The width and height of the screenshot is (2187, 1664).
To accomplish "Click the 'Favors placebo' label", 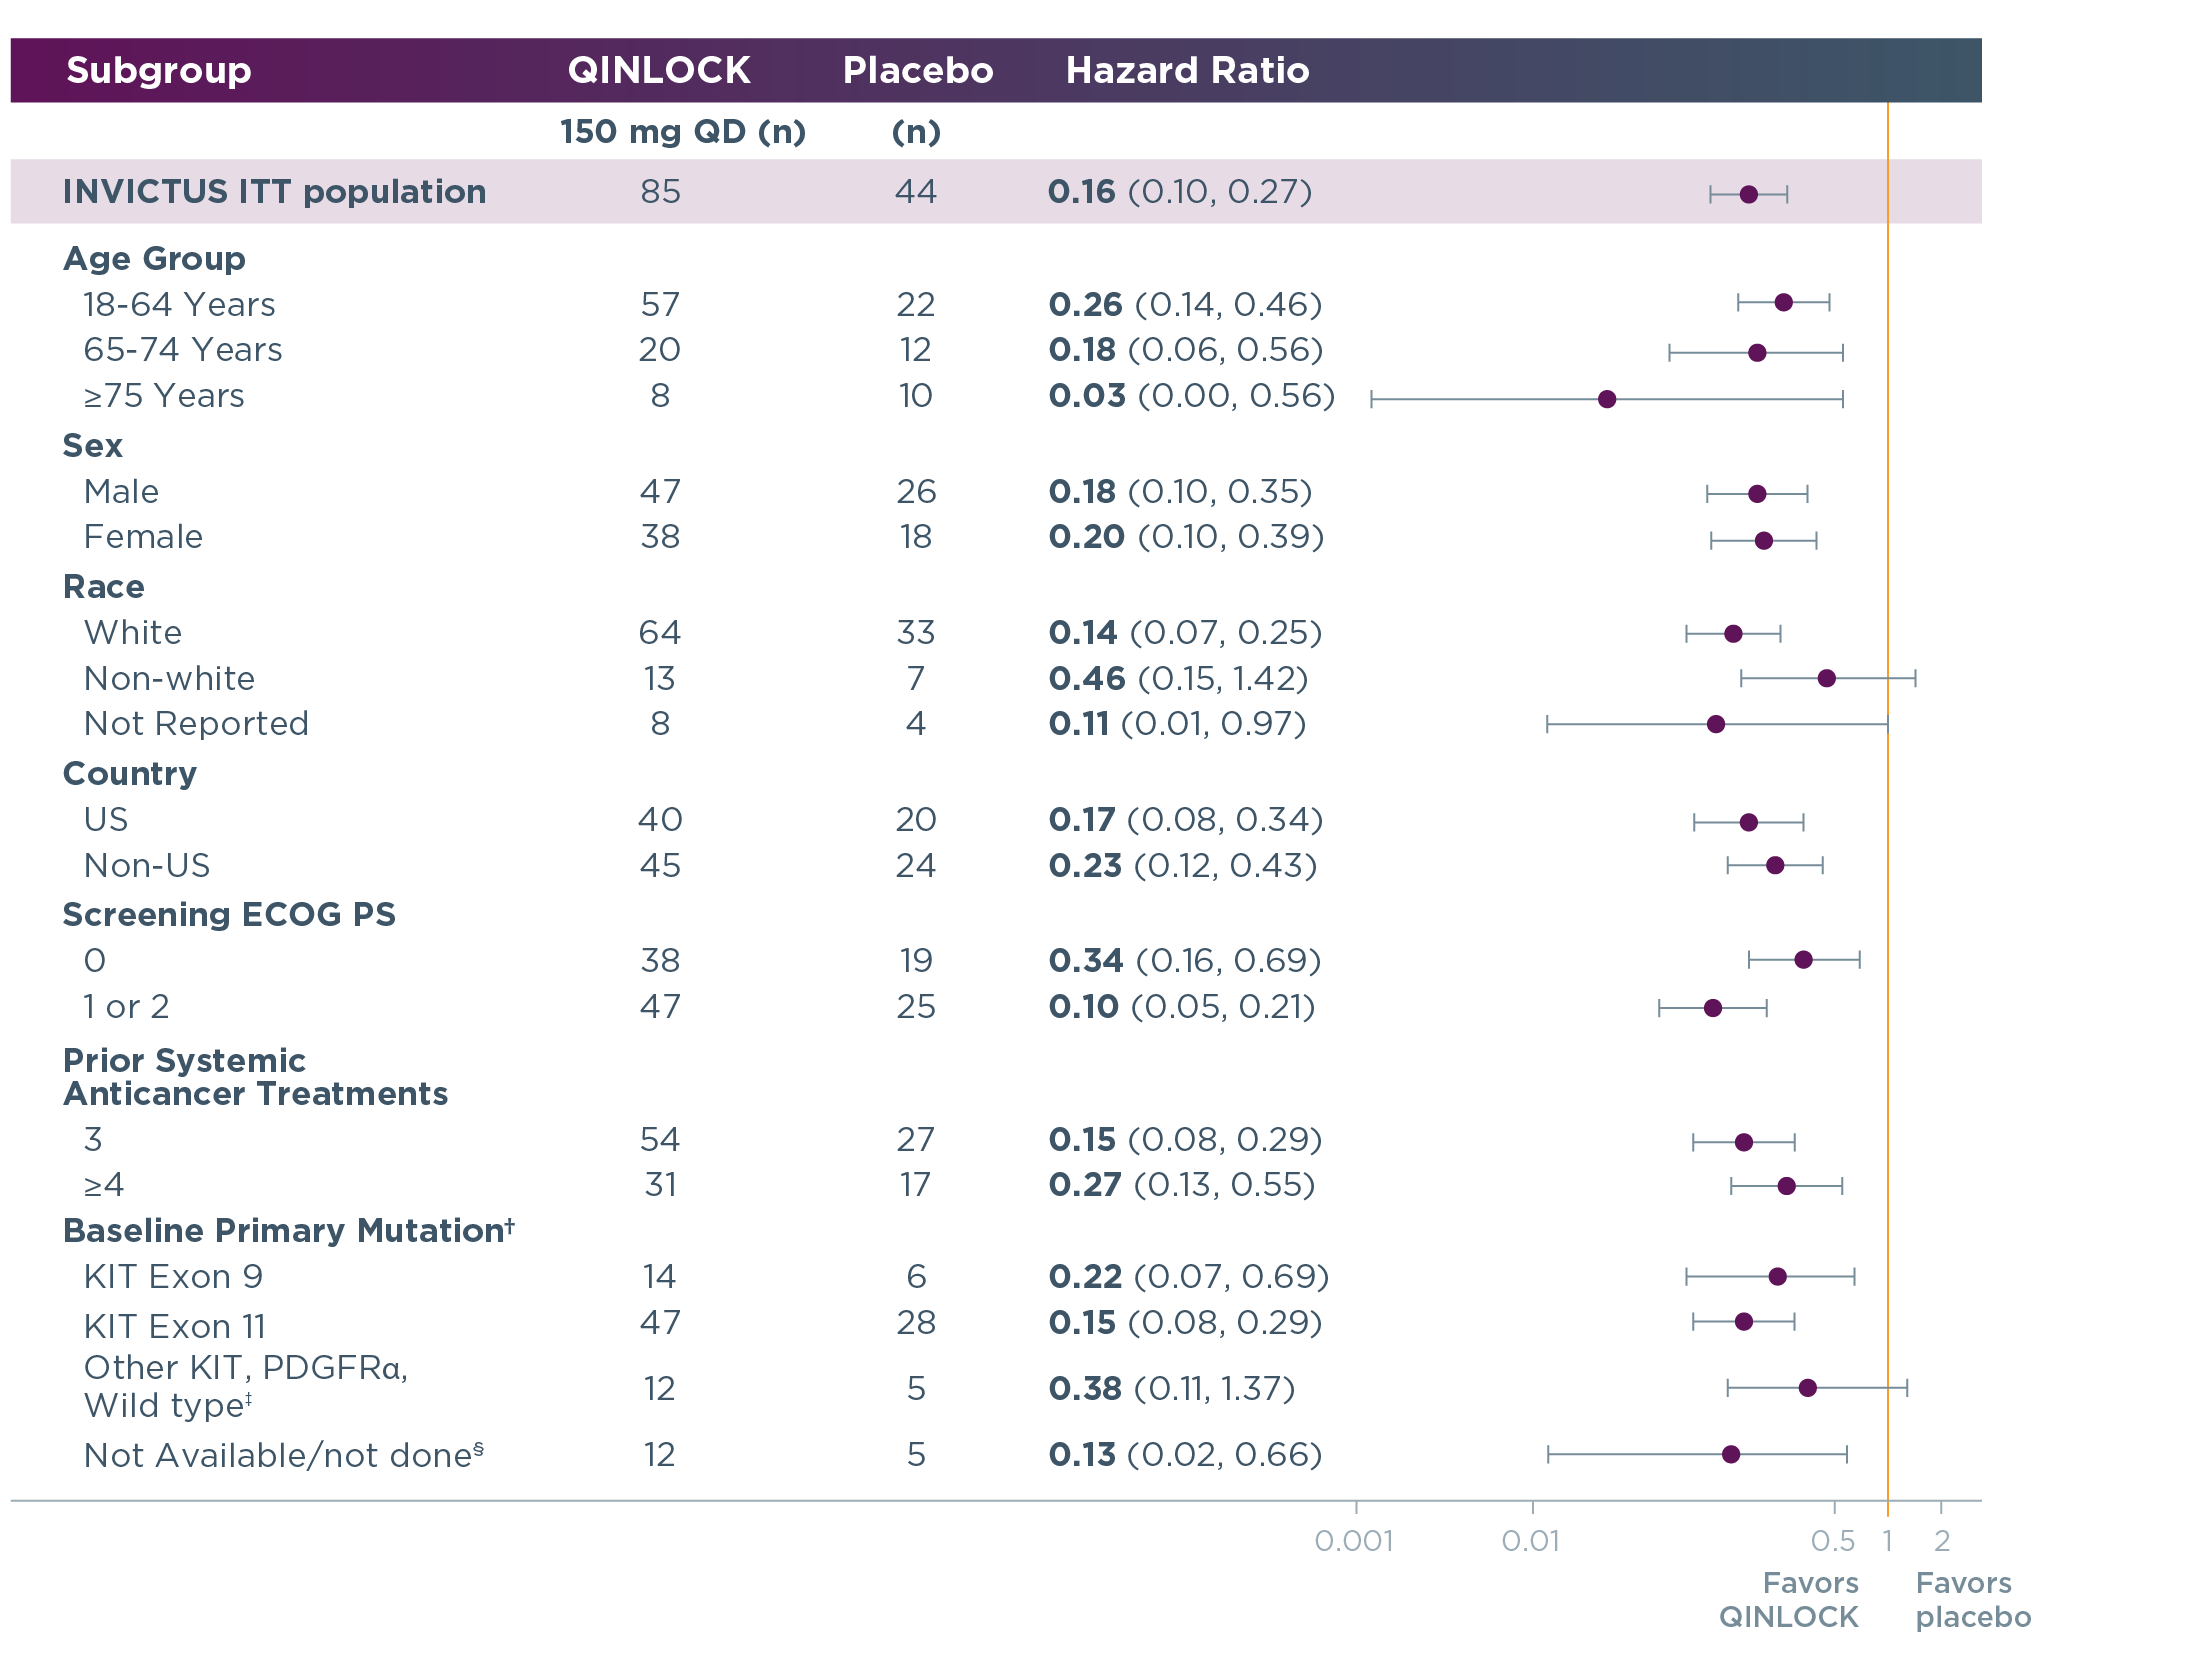I will (1973, 1600).
